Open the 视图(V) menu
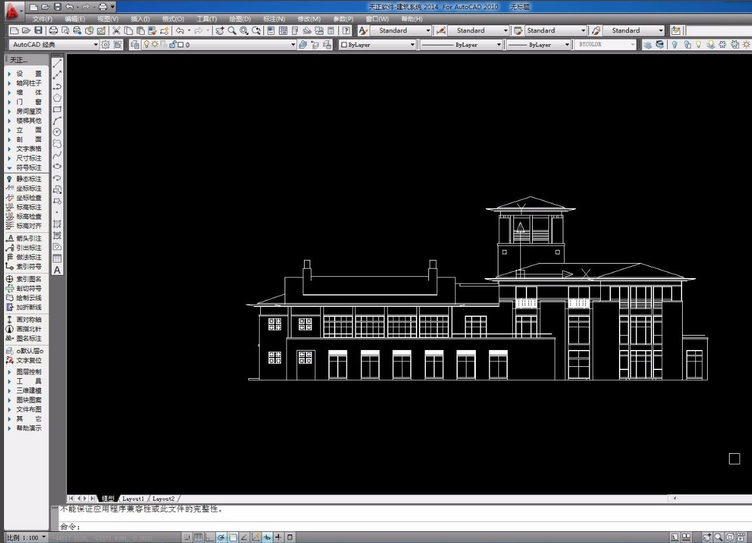 [x=107, y=19]
